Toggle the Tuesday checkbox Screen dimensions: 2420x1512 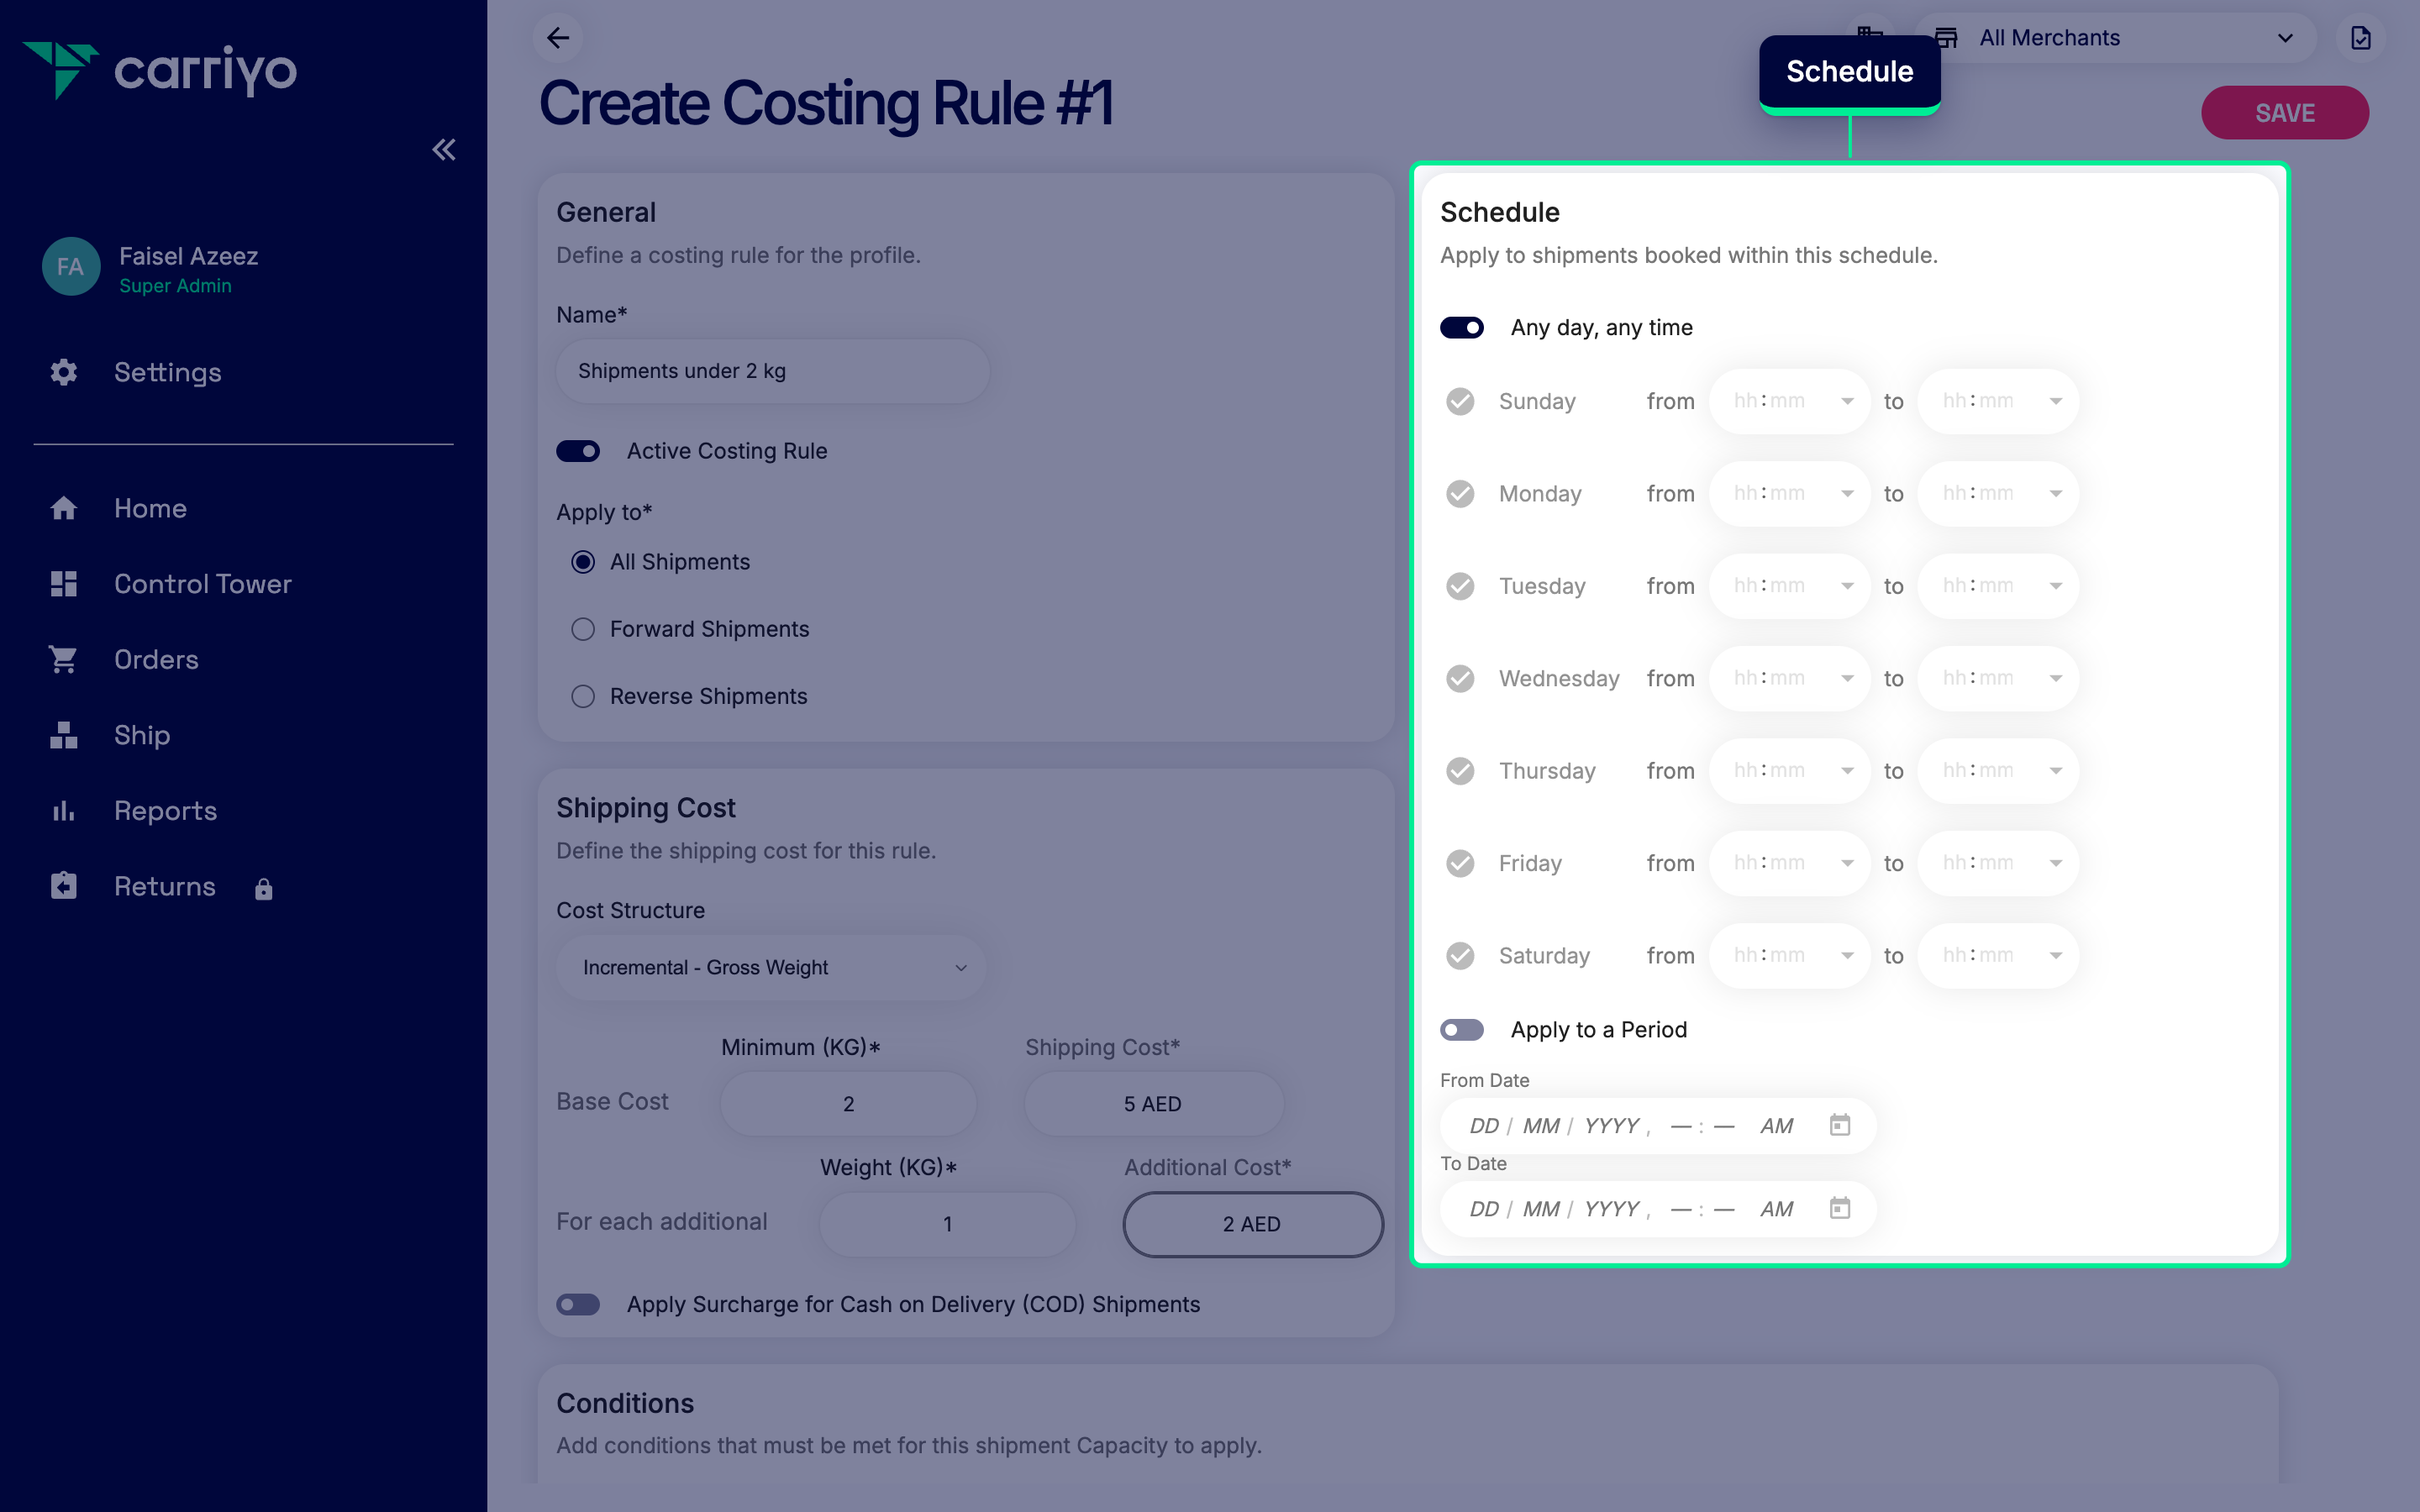1460,586
